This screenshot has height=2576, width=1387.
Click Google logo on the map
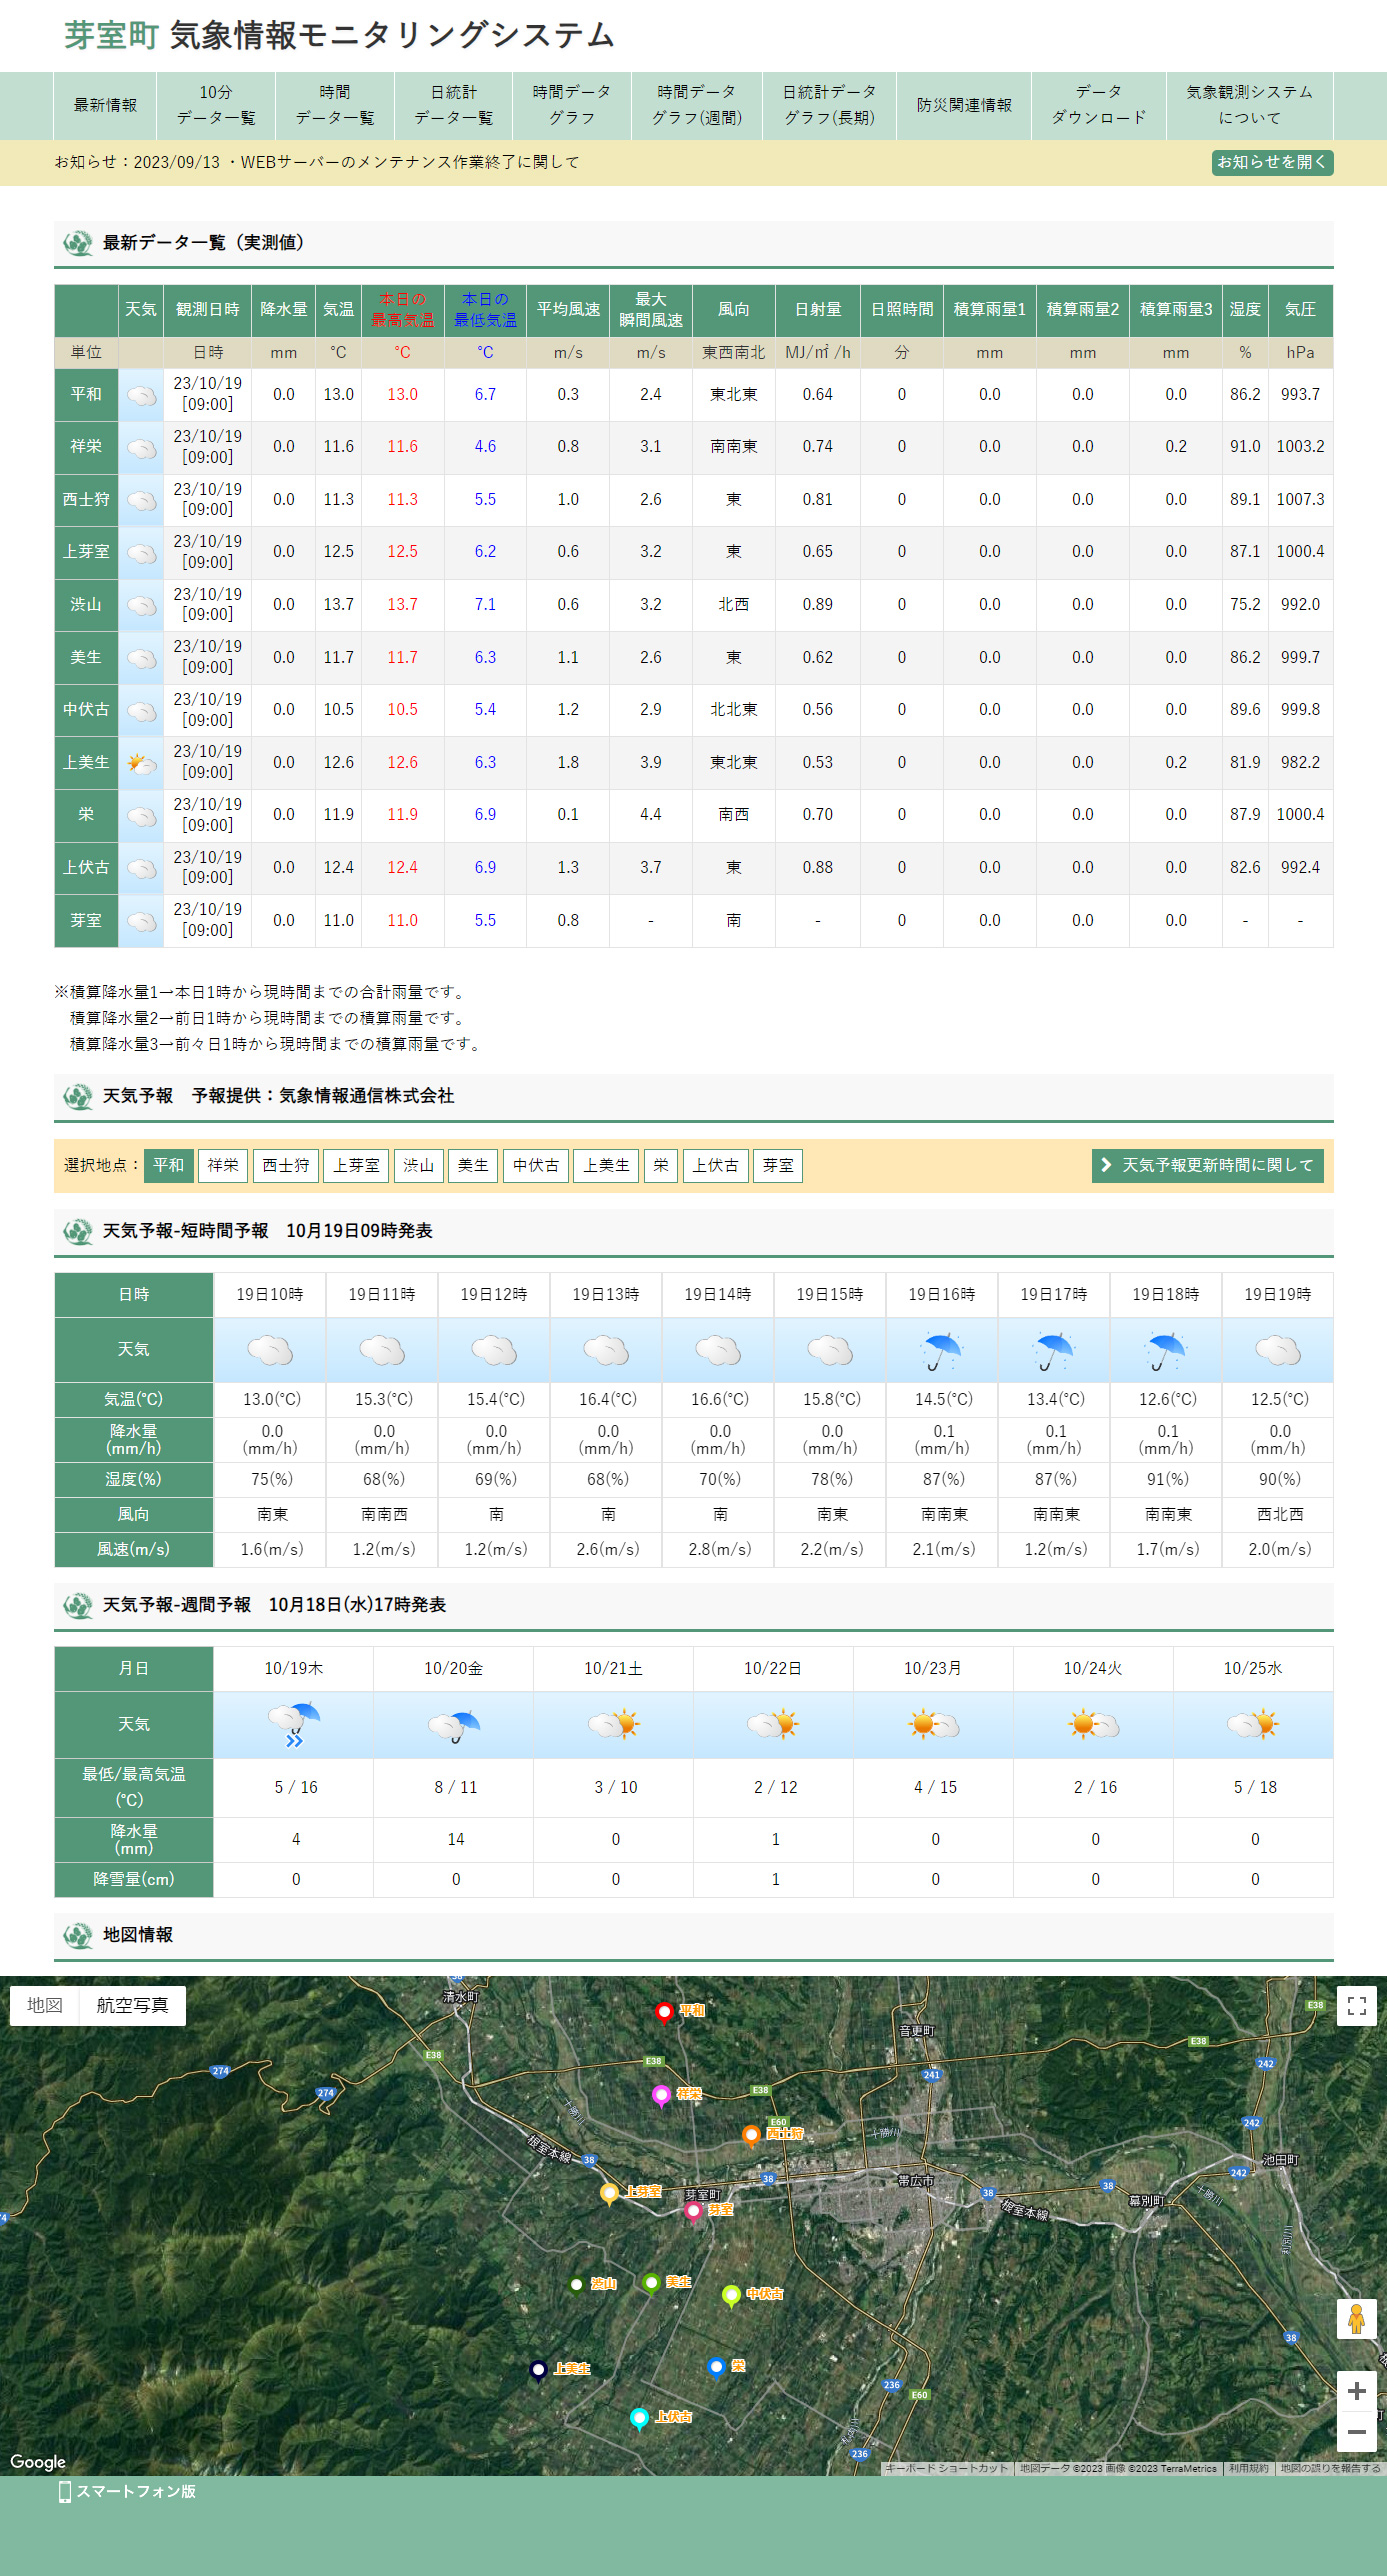click(38, 2462)
